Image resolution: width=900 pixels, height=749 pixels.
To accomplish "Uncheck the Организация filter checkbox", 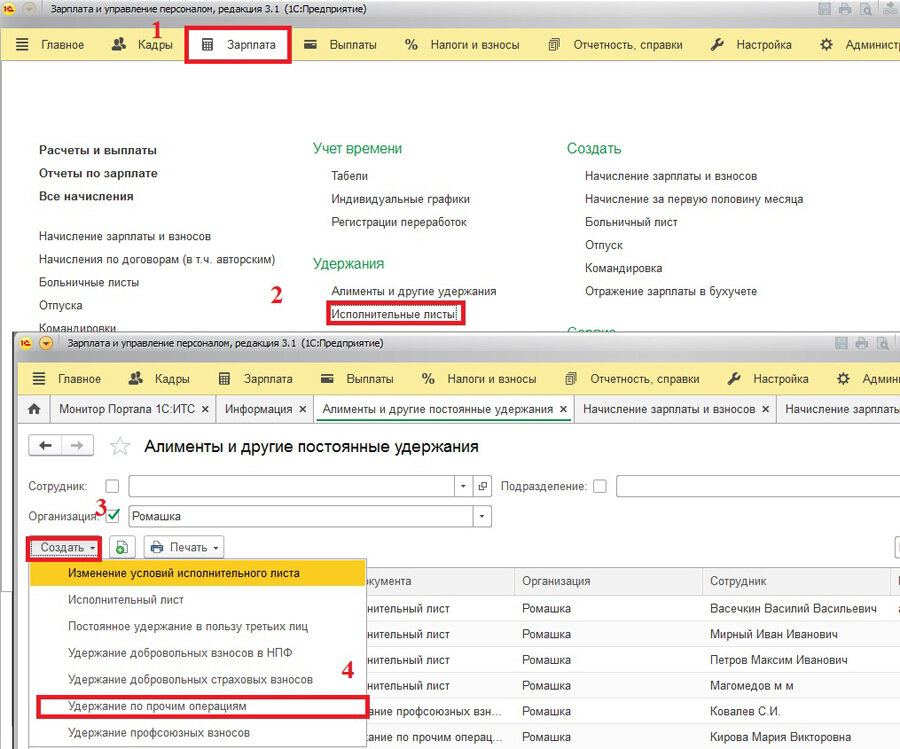I will coord(113,515).
